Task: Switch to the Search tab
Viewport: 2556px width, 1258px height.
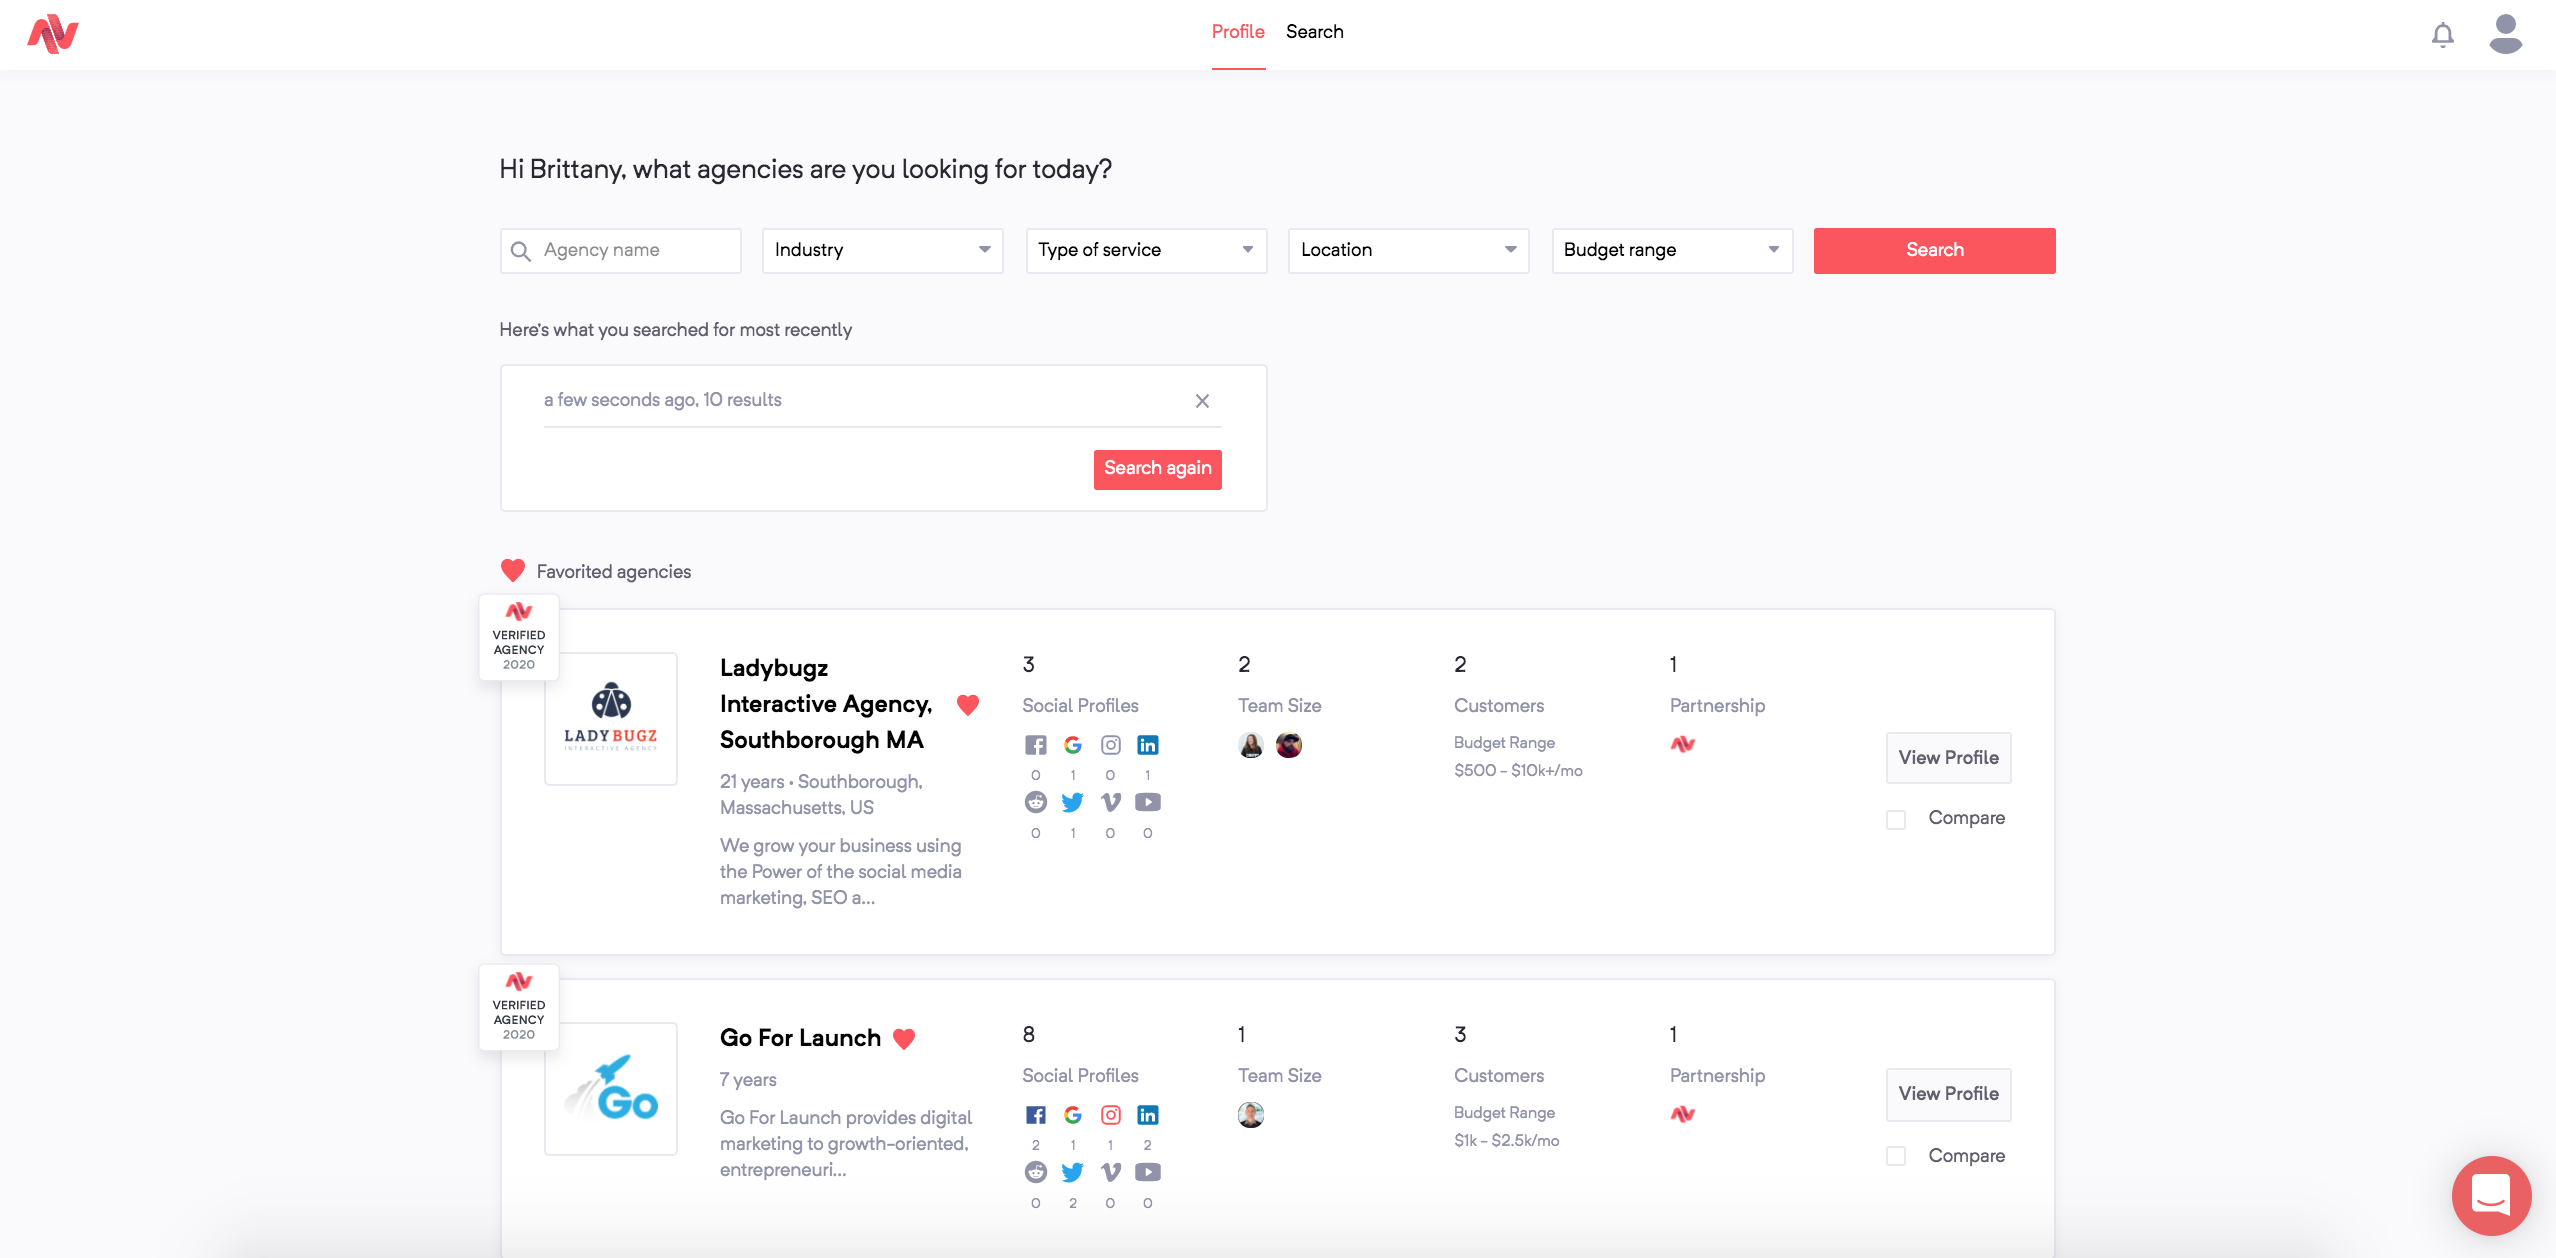Action: [1315, 32]
